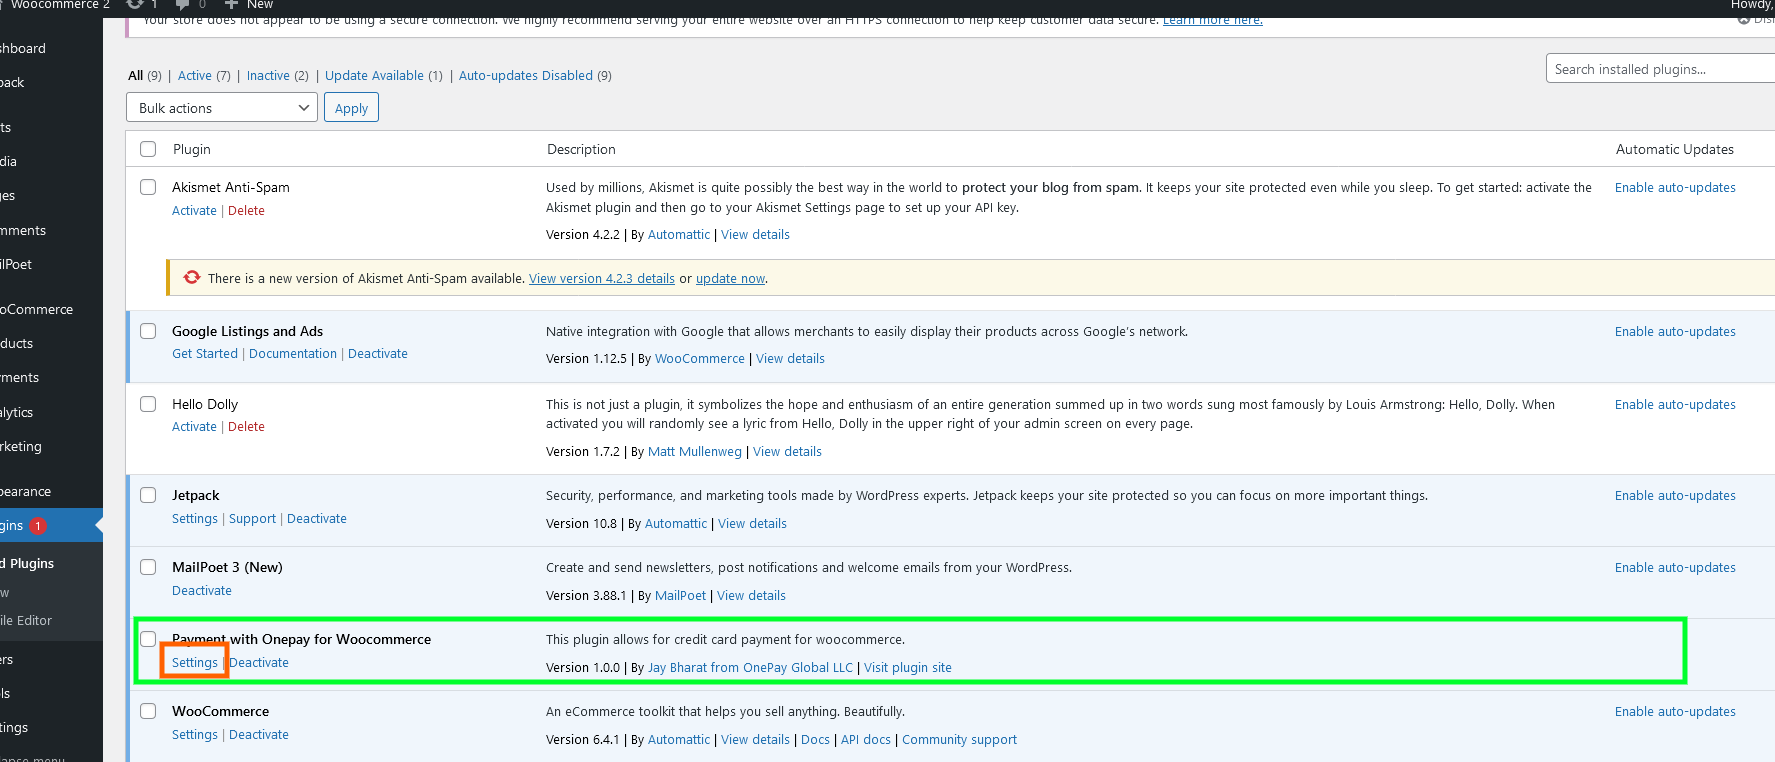
Task: Open HTTPS notice Learn more here link
Action: pos(1212,20)
